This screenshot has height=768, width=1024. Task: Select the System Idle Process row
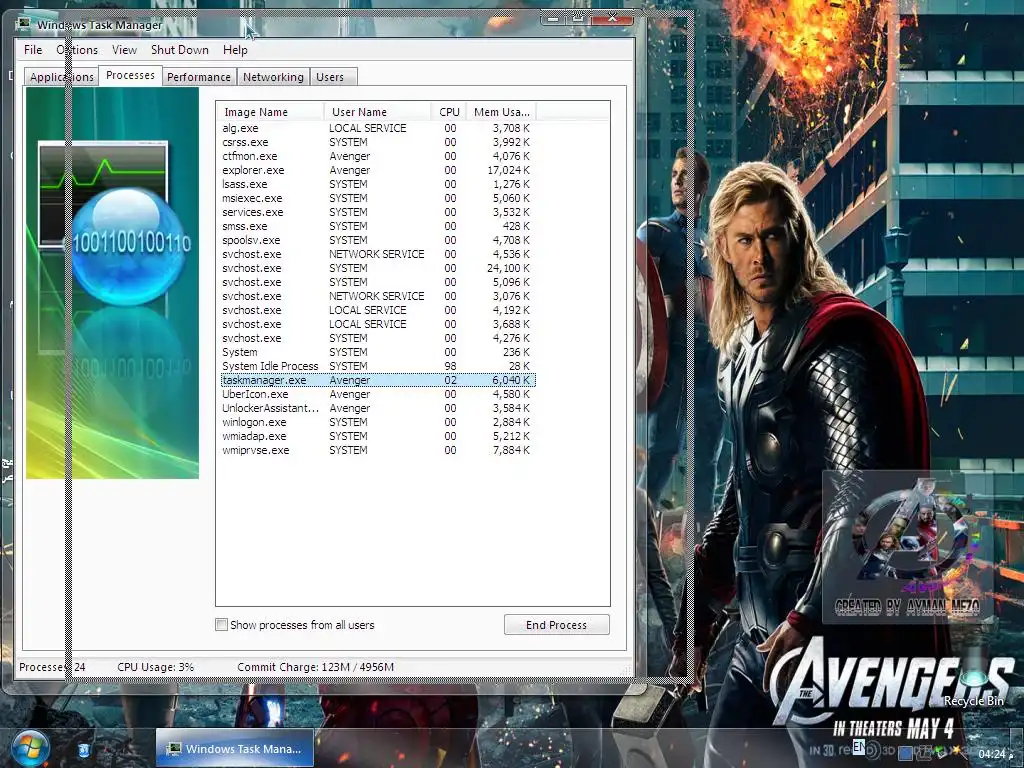click(377, 366)
